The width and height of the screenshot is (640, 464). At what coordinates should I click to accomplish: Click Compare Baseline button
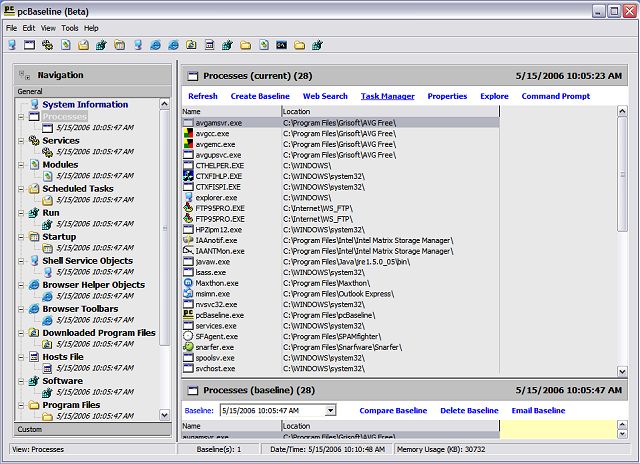(x=391, y=410)
